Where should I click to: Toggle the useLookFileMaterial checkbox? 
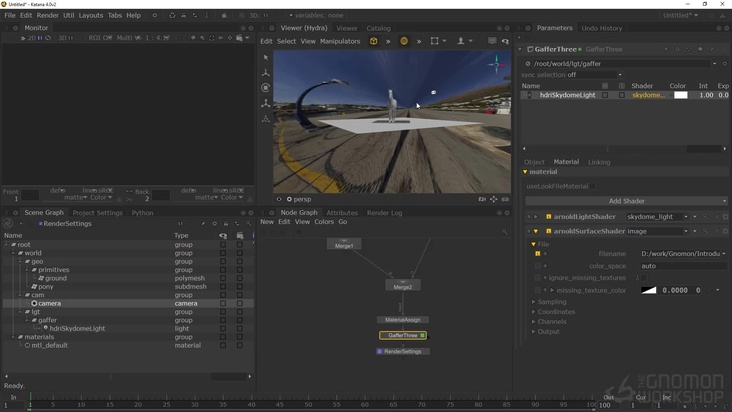(592, 186)
